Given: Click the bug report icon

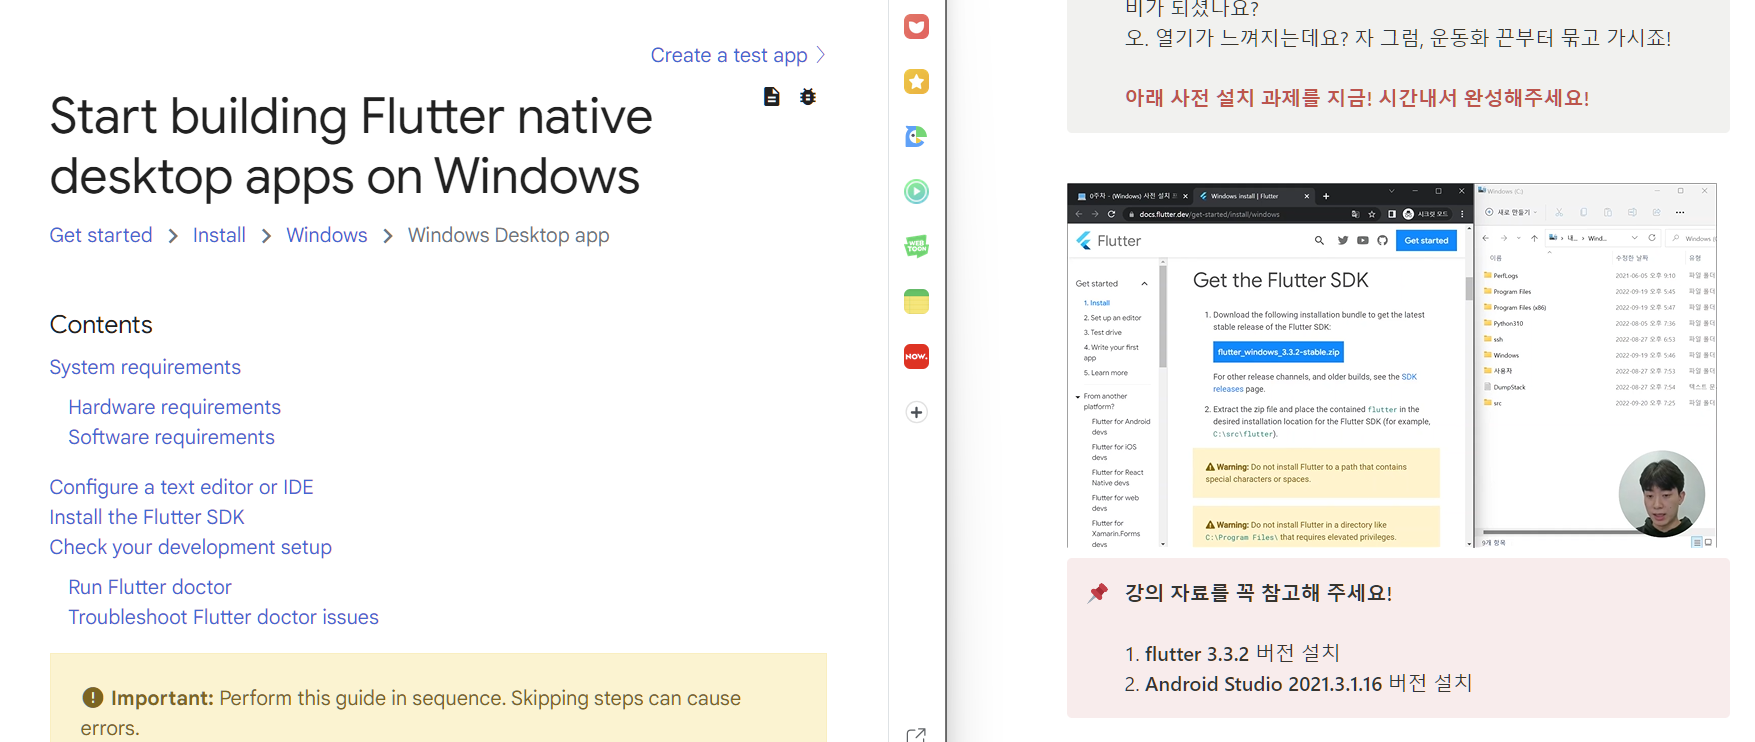Looking at the screenshot, I should coord(808,97).
